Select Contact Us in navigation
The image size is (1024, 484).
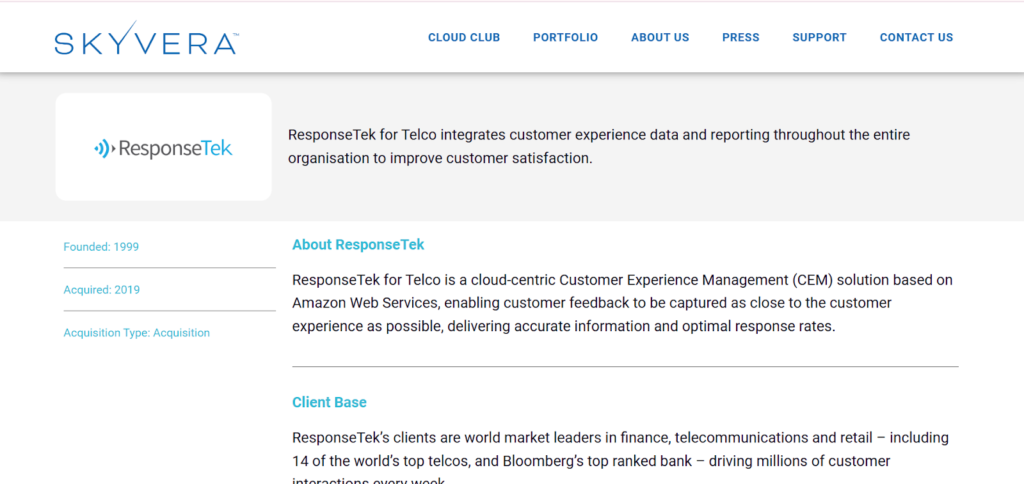point(916,37)
